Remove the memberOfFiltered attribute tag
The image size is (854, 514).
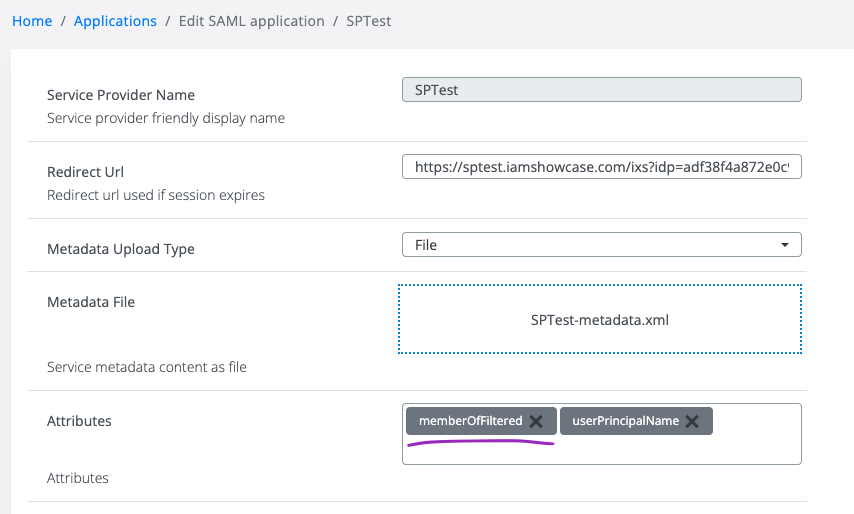(x=536, y=421)
